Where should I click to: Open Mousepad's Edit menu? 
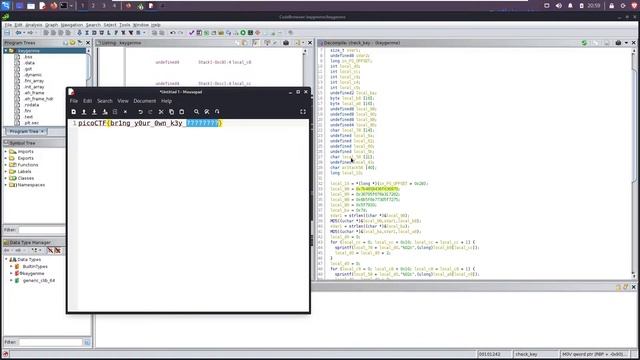point(87,101)
